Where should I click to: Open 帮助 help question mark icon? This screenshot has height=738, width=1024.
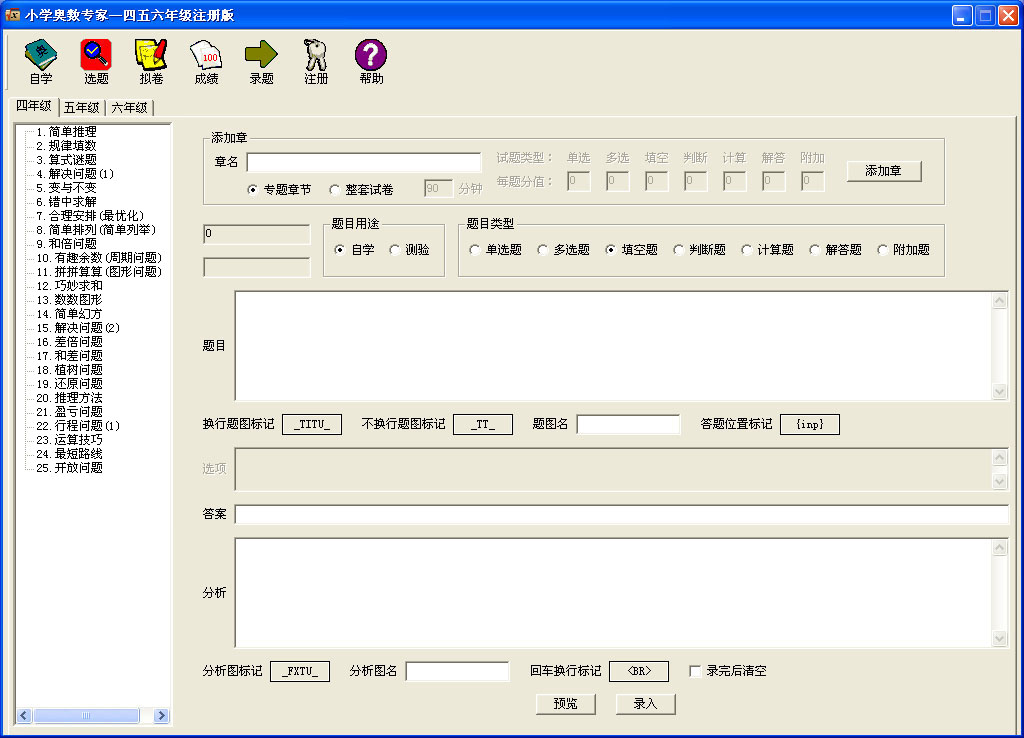tap(371, 62)
